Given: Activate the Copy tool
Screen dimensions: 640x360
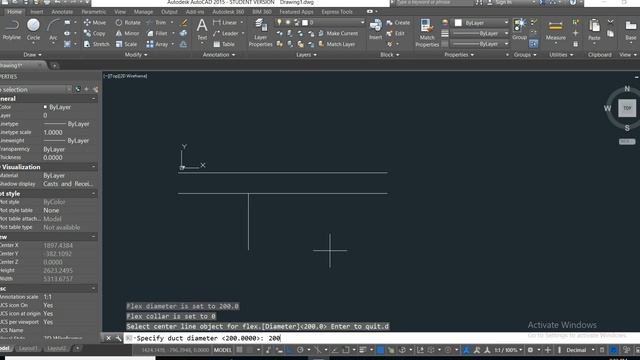Looking at the screenshot, I should [x=95, y=33].
